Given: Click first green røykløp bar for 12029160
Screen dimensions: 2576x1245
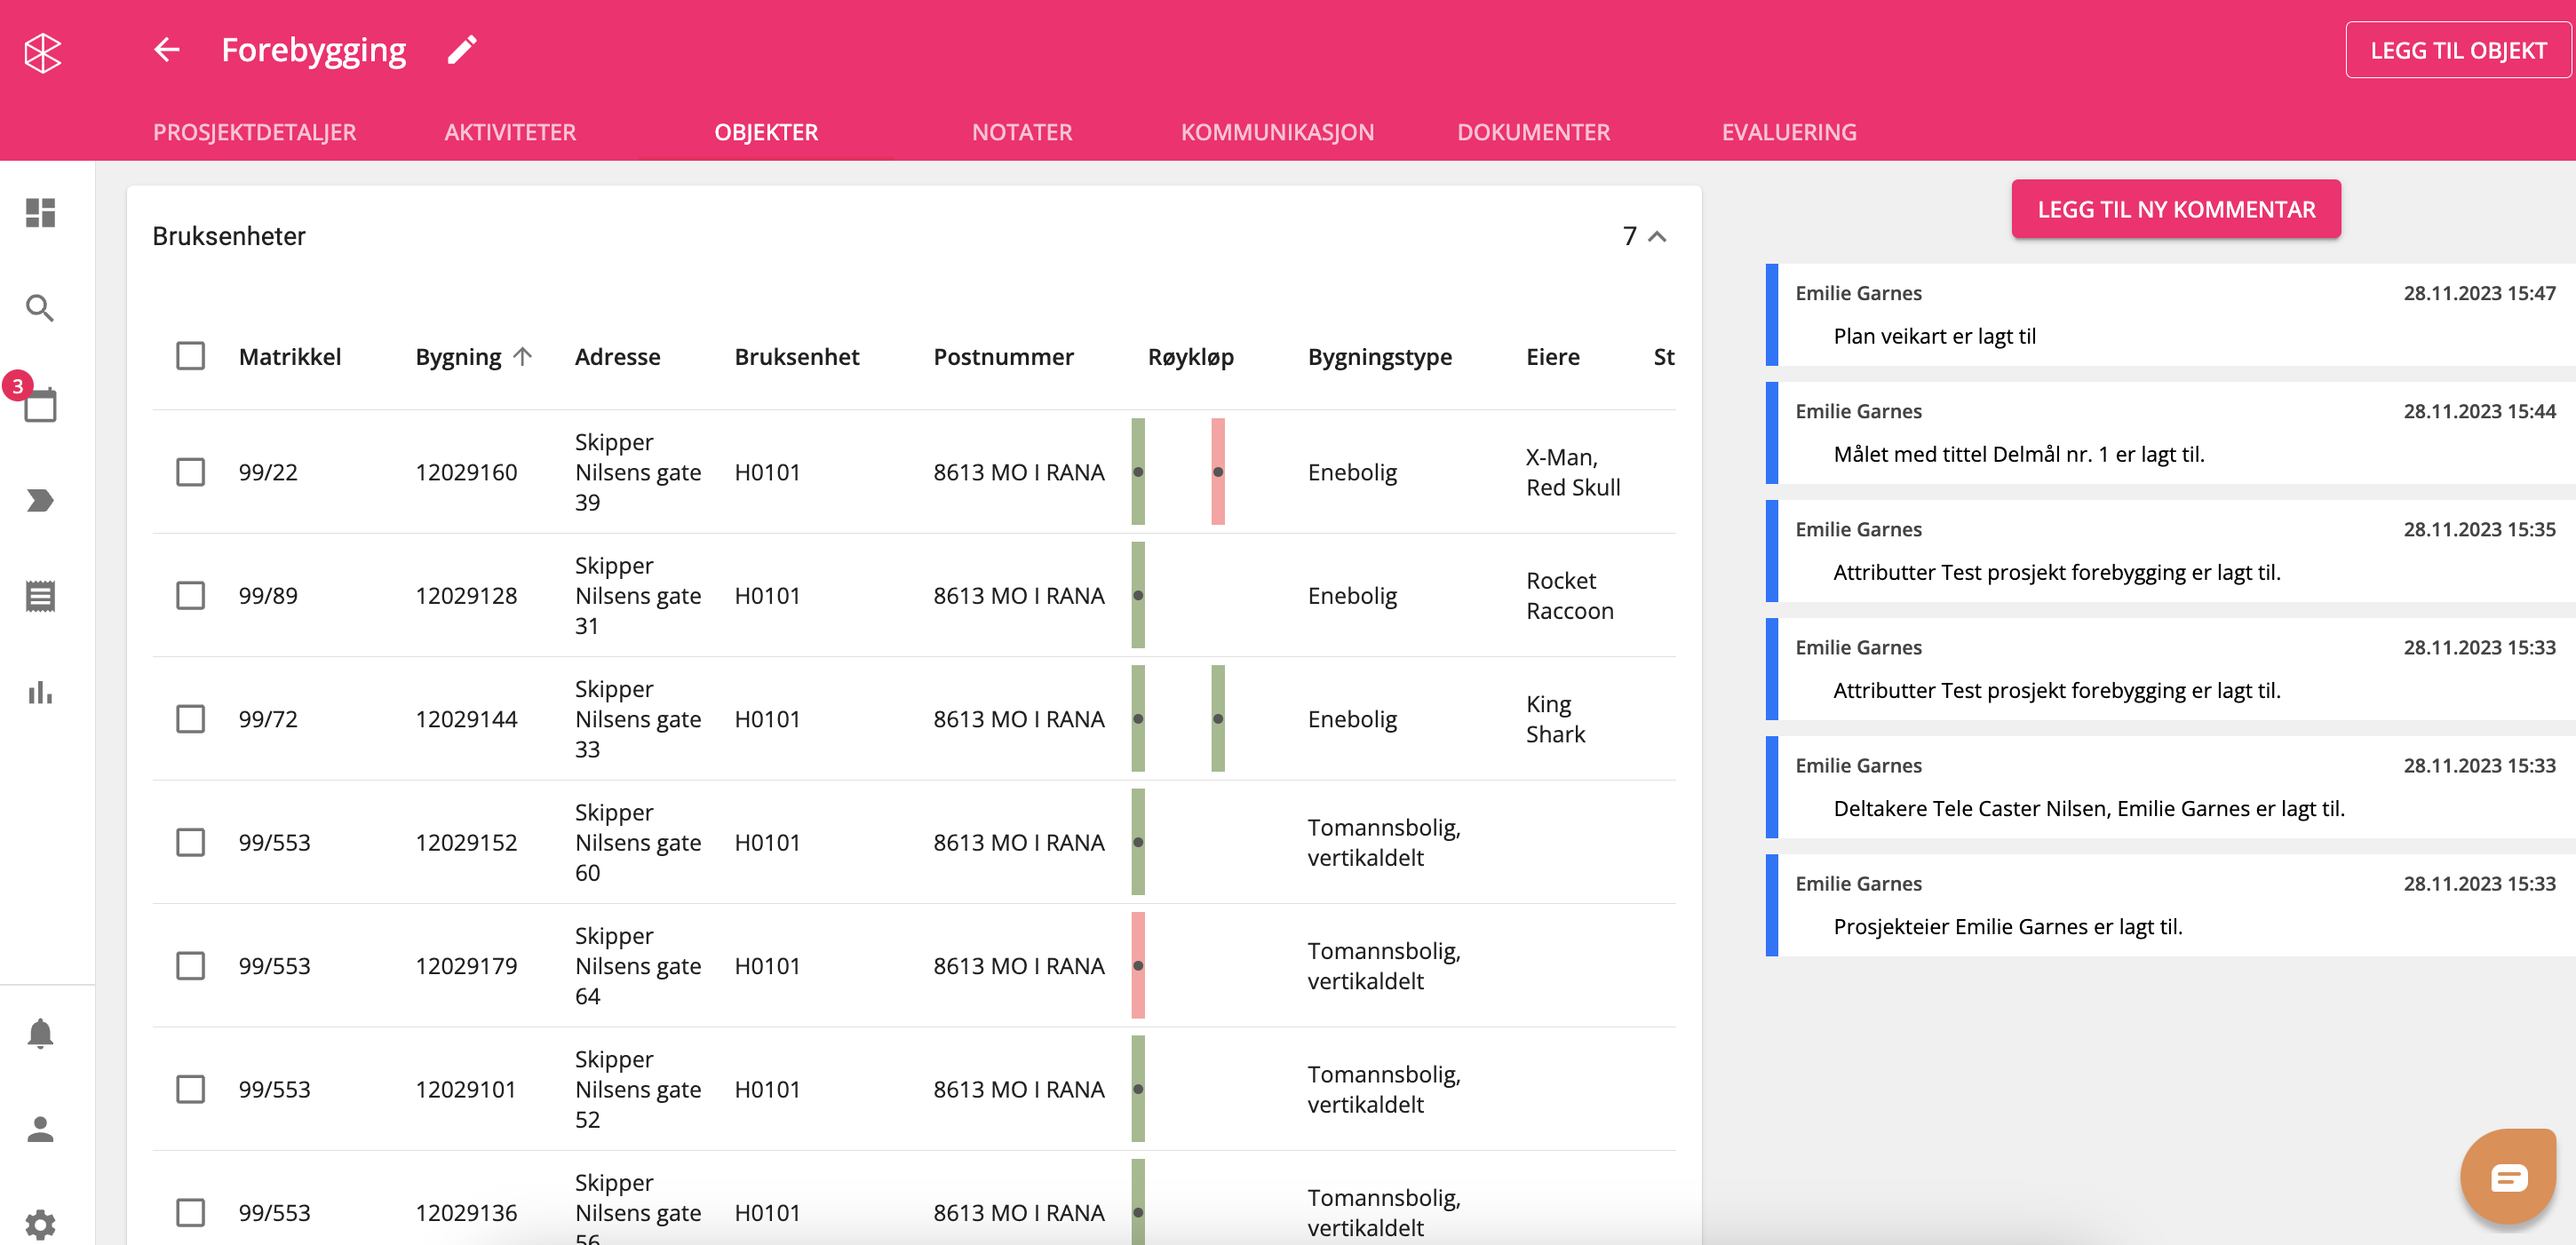Looking at the screenshot, I should (x=1138, y=472).
